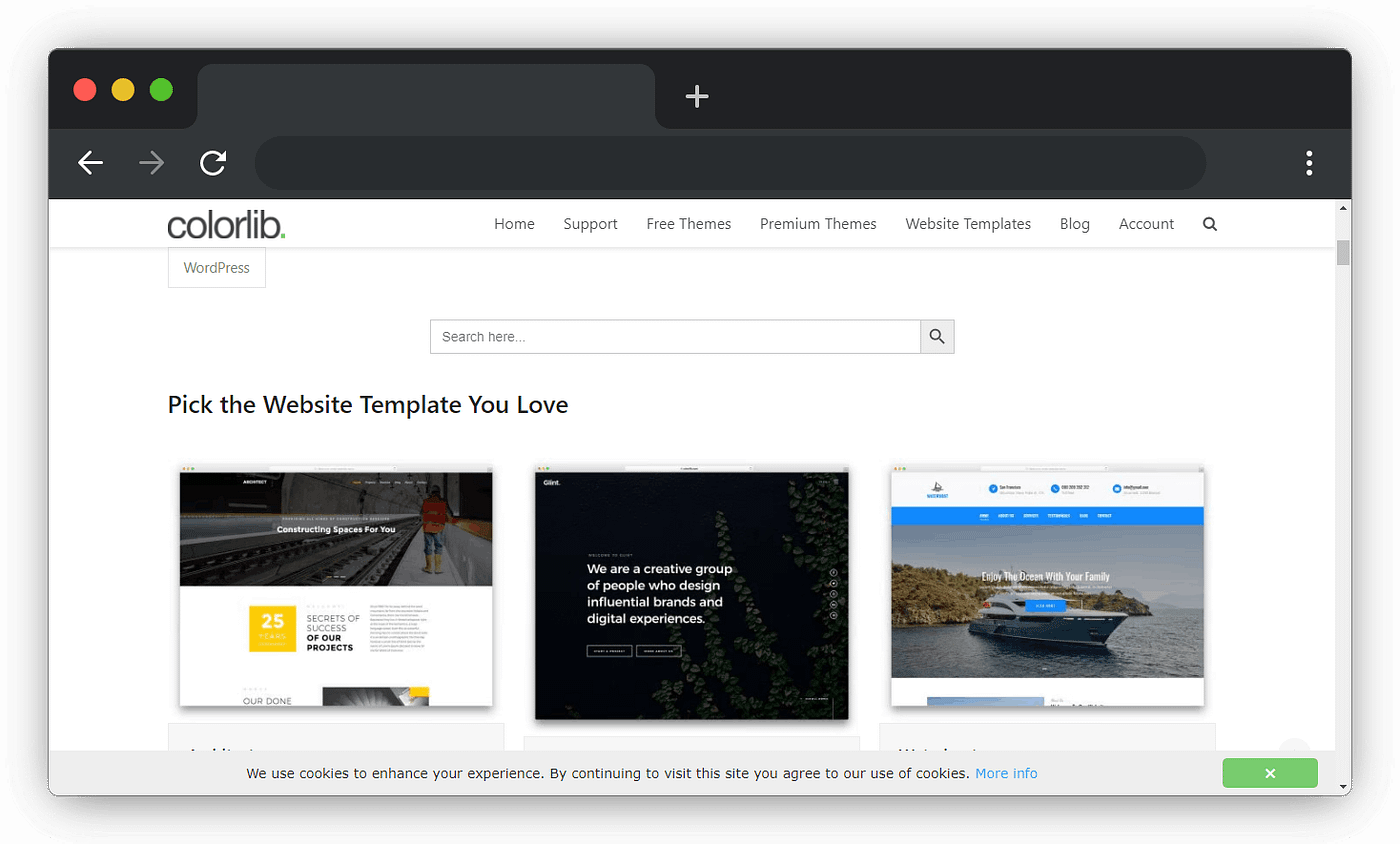Switch to the Premium Themes section

click(x=818, y=224)
